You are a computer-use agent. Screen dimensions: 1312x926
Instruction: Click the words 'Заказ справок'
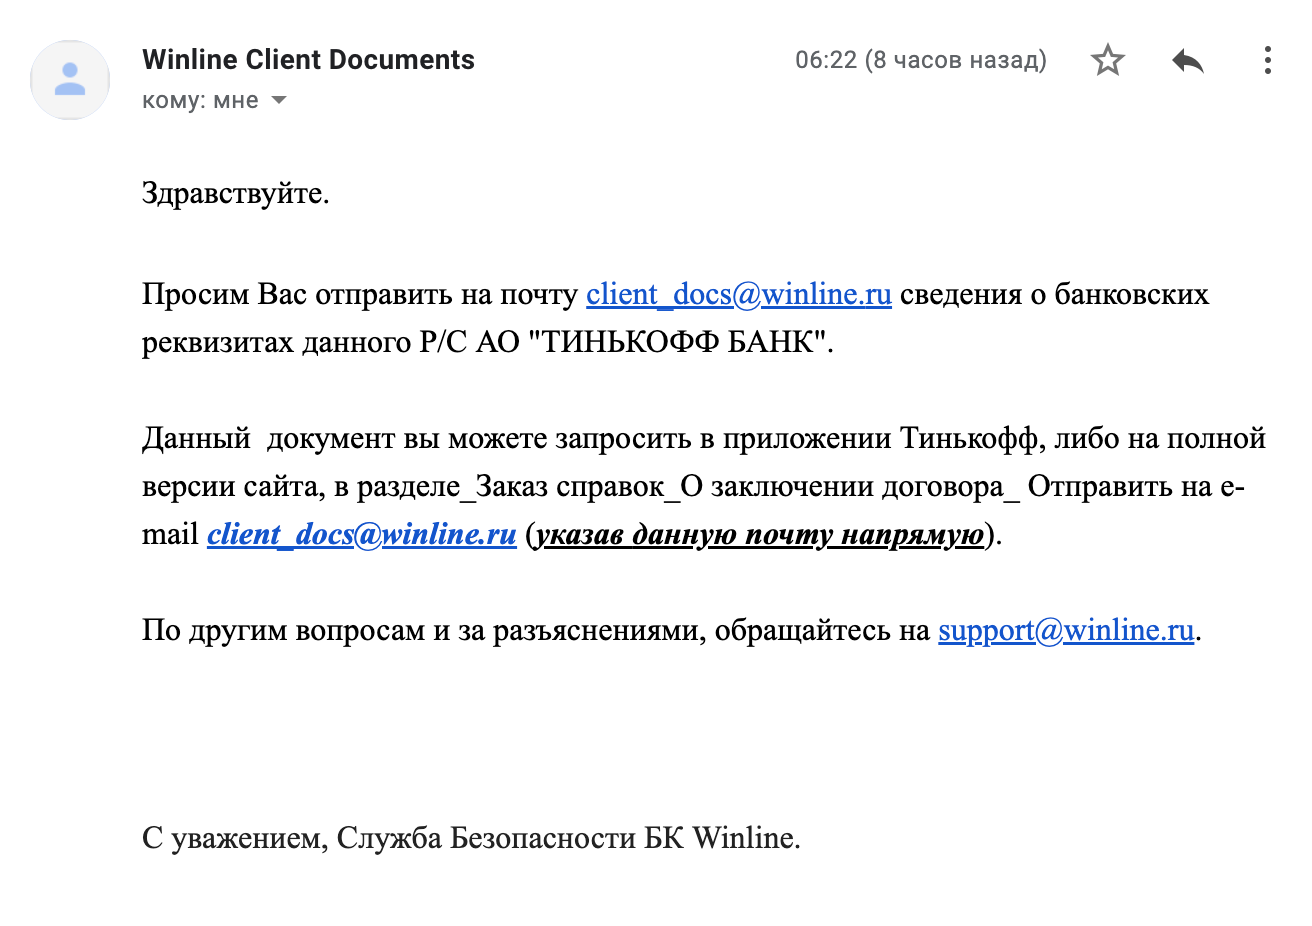(x=570, y=487)
